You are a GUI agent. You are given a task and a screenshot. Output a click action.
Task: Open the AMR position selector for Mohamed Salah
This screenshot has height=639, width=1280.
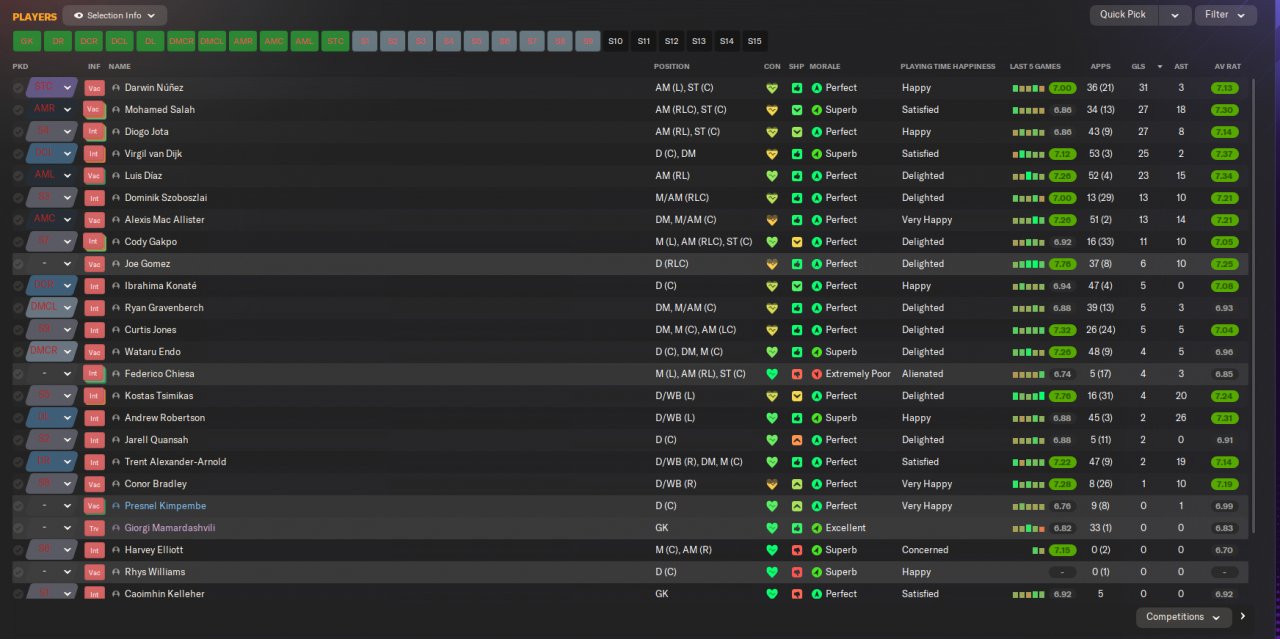click(x=52, y=110)
